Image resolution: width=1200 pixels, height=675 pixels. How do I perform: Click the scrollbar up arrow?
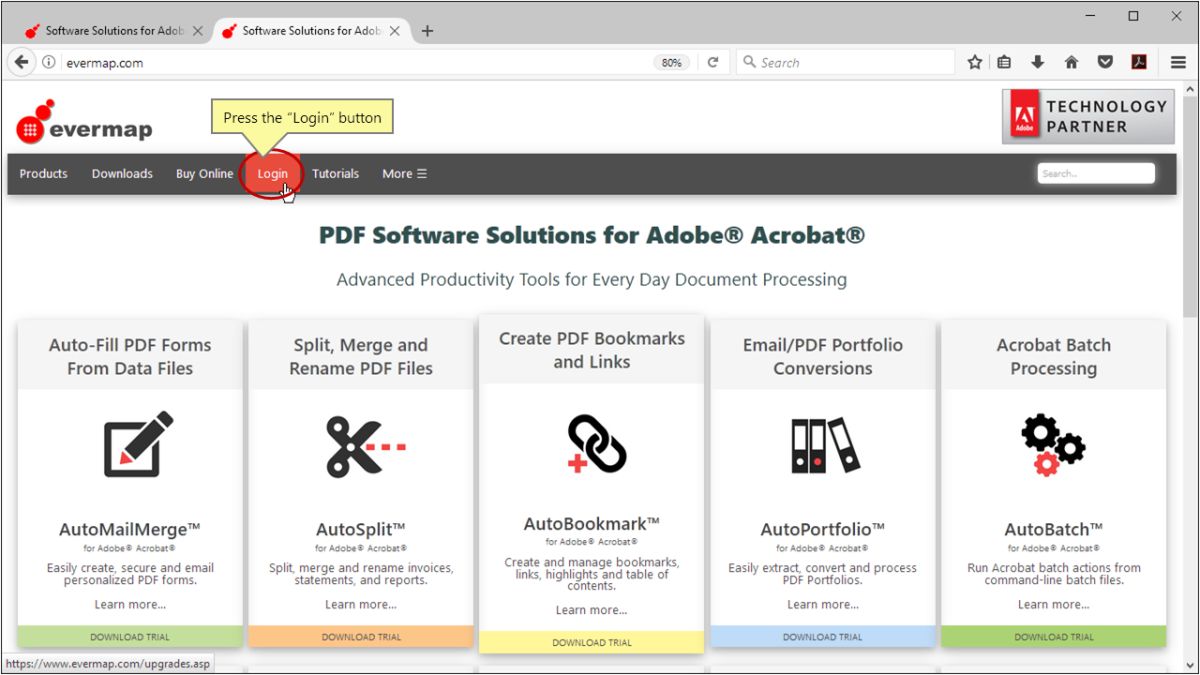tap(1190, 89)
